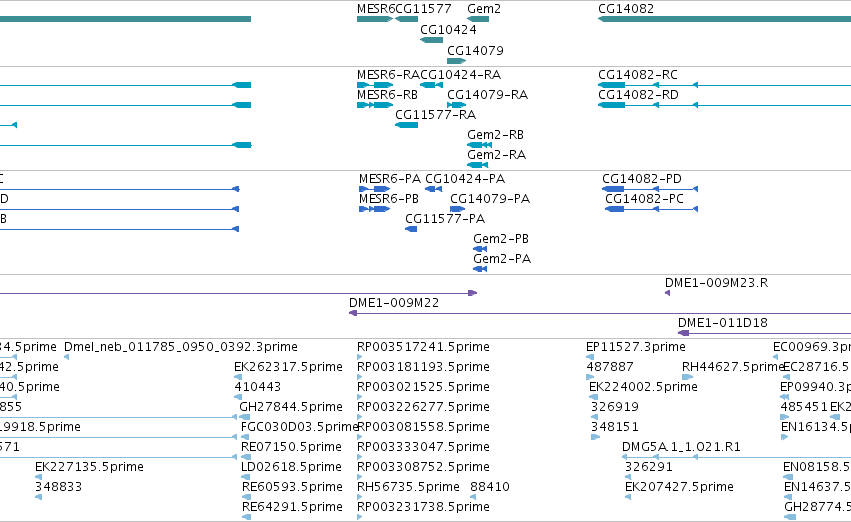The width and height of the screenshot is (851, 522).
Task: Open RP003231738.5prime feature
Action: (423, 507)
